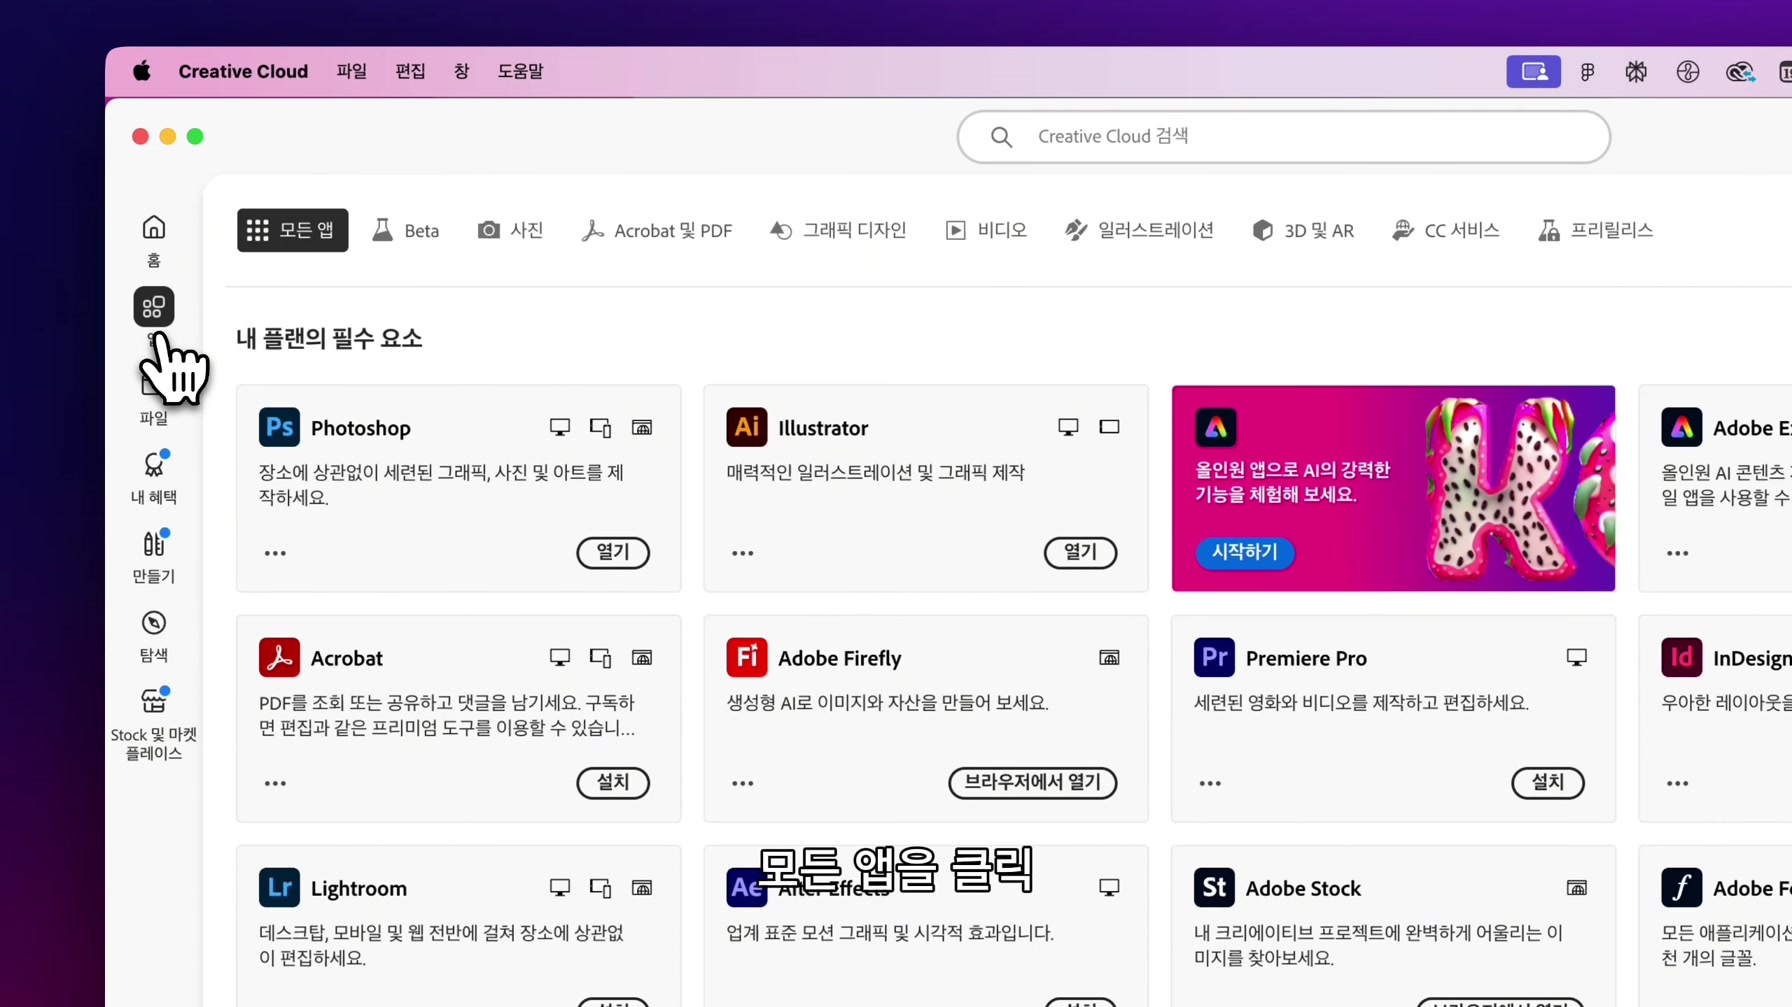Click the Adobe Stock app icon

coord(1214,887)
